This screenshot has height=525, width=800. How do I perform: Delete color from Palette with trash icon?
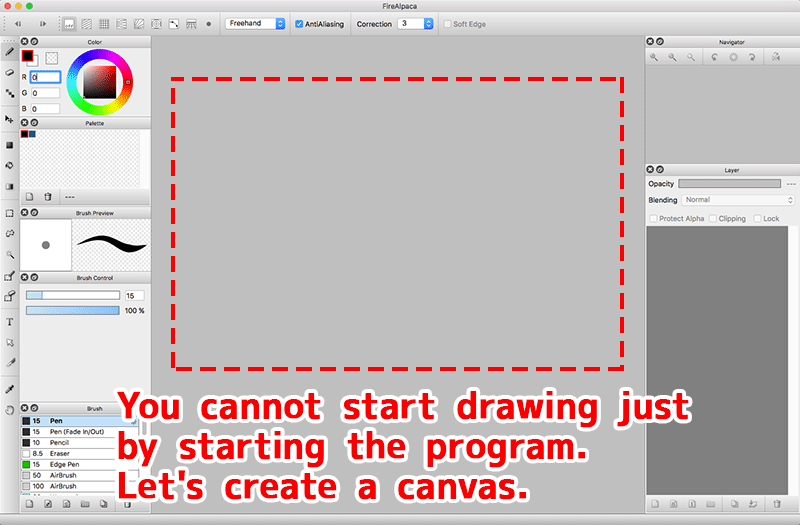[x=48, y=197]
